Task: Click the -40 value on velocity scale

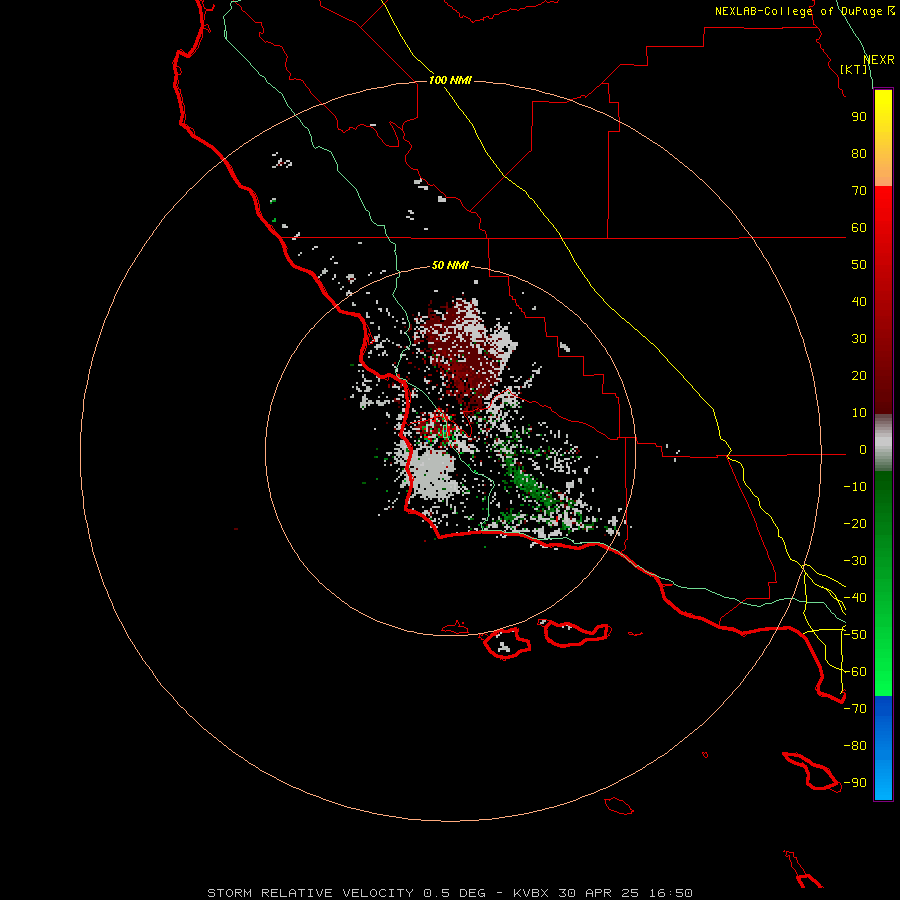Action: pyautogui.click(x=855, y=598)
